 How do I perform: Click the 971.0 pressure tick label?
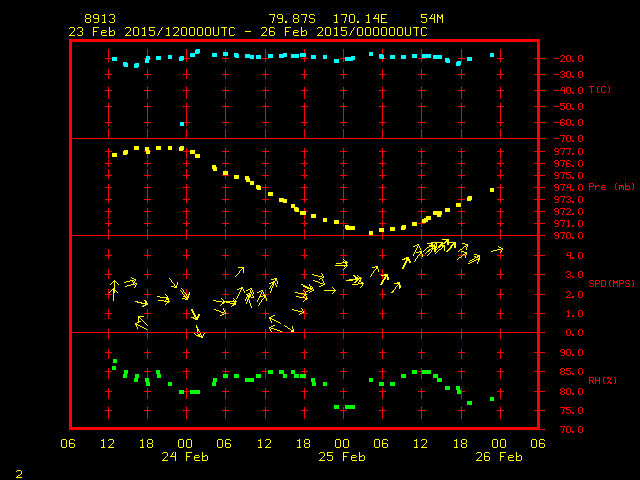[569, 224]
